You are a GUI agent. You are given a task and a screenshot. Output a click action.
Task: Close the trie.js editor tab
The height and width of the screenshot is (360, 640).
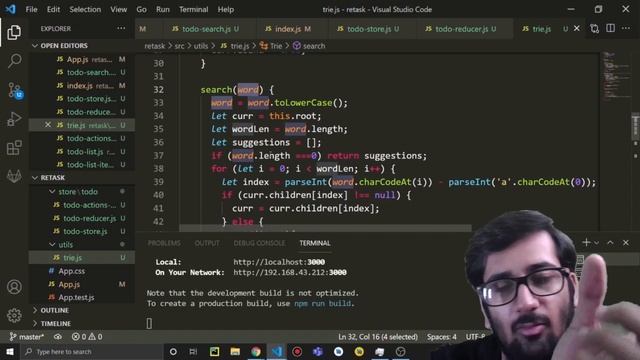pos(576,28)
